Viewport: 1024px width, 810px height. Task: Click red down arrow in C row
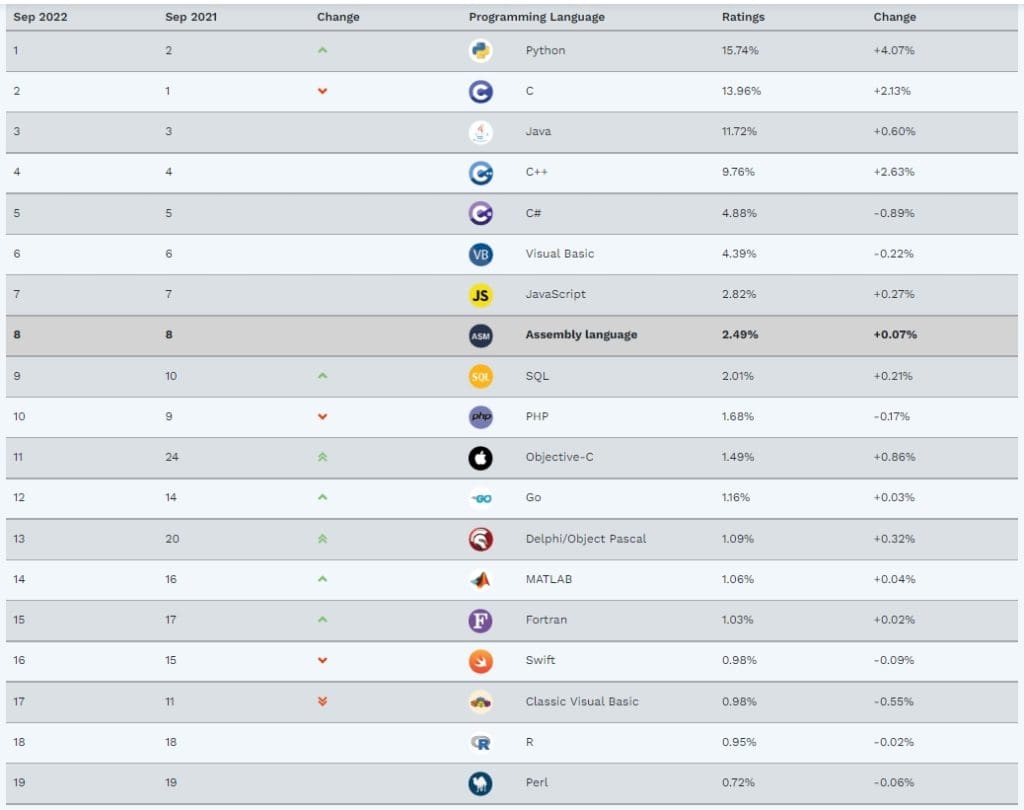pyautogui.click(x=322, y=91)
